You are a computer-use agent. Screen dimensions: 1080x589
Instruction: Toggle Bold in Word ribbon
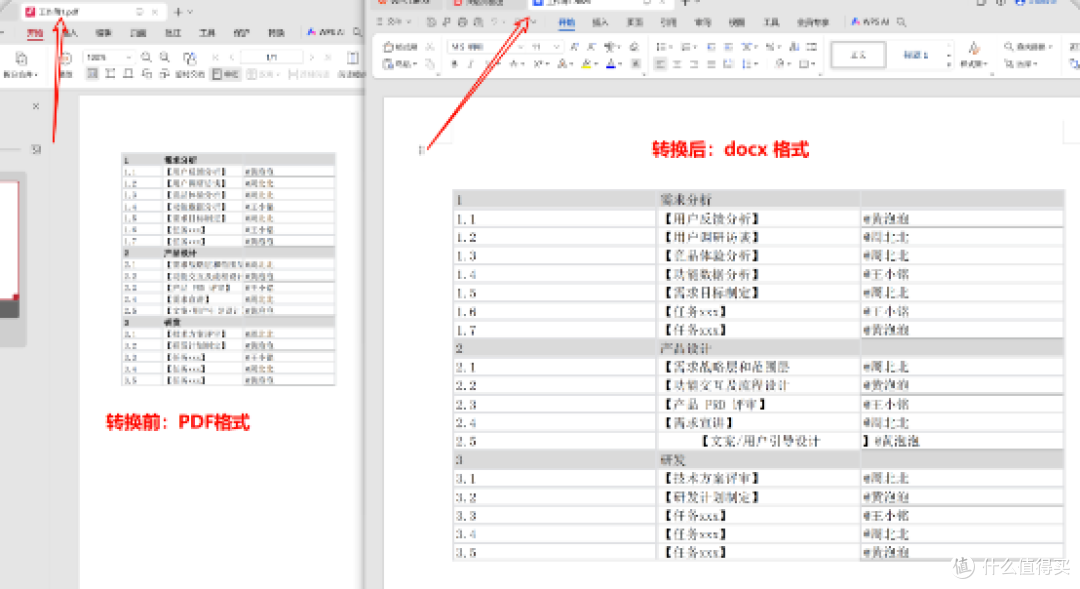(x=454, y=64)
